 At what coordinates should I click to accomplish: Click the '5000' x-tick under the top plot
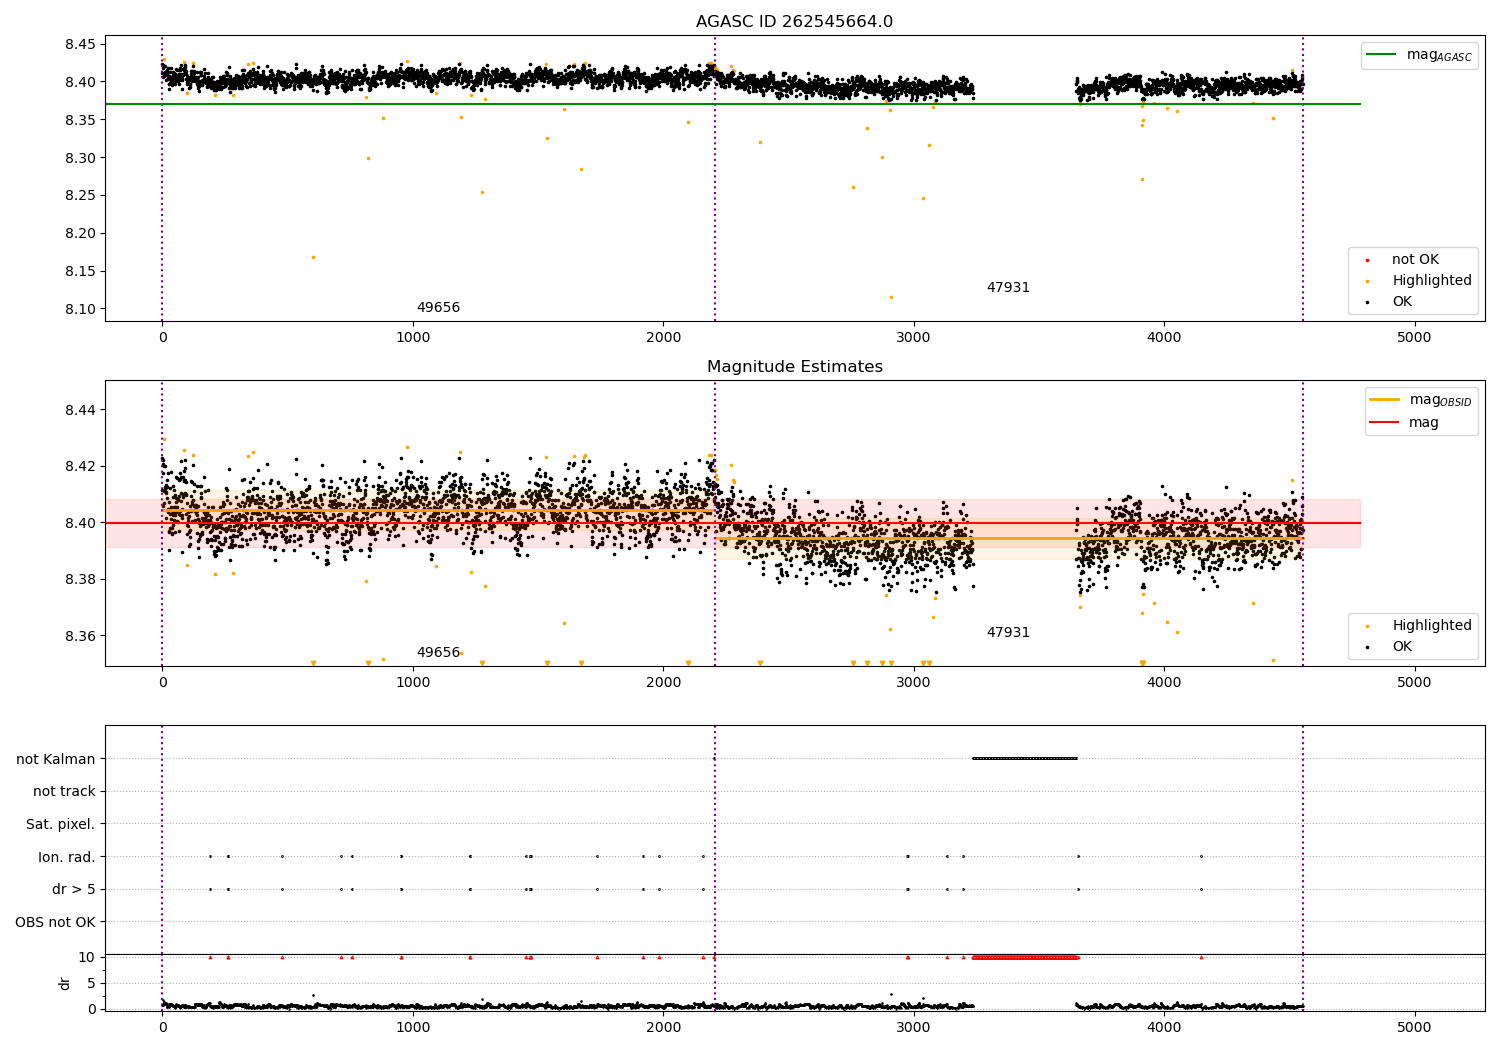pyautogui.click(x=1414, y=337)
